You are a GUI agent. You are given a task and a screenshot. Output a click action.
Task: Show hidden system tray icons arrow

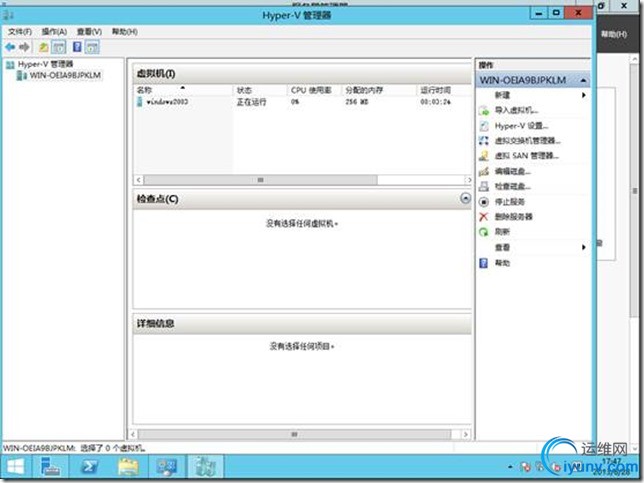(x=511, y=467)
